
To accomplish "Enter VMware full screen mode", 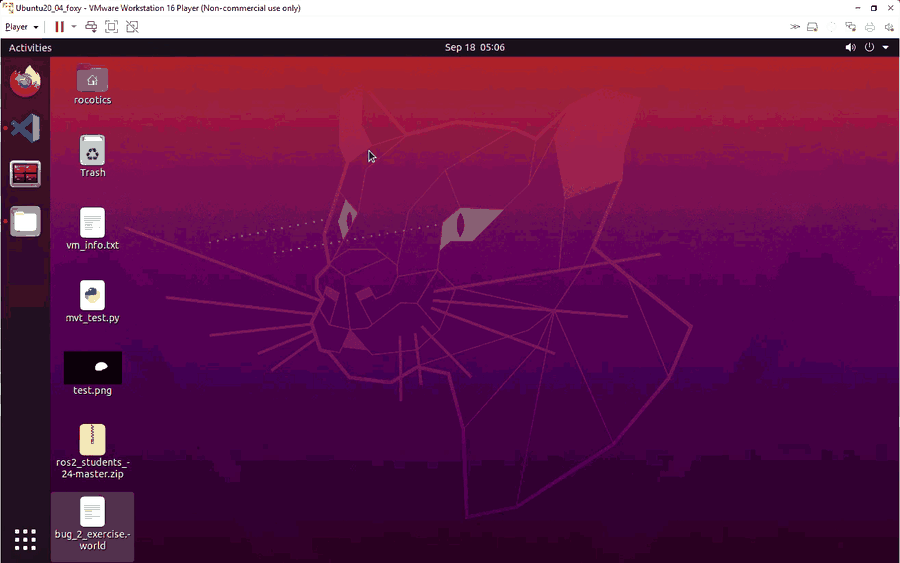I will pos(111,27).
